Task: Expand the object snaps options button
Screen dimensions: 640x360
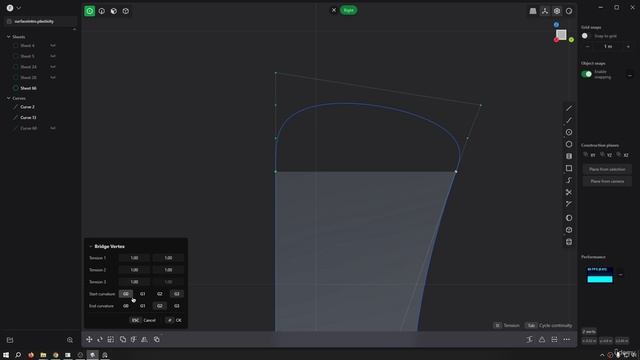Action: click(630, 75)
